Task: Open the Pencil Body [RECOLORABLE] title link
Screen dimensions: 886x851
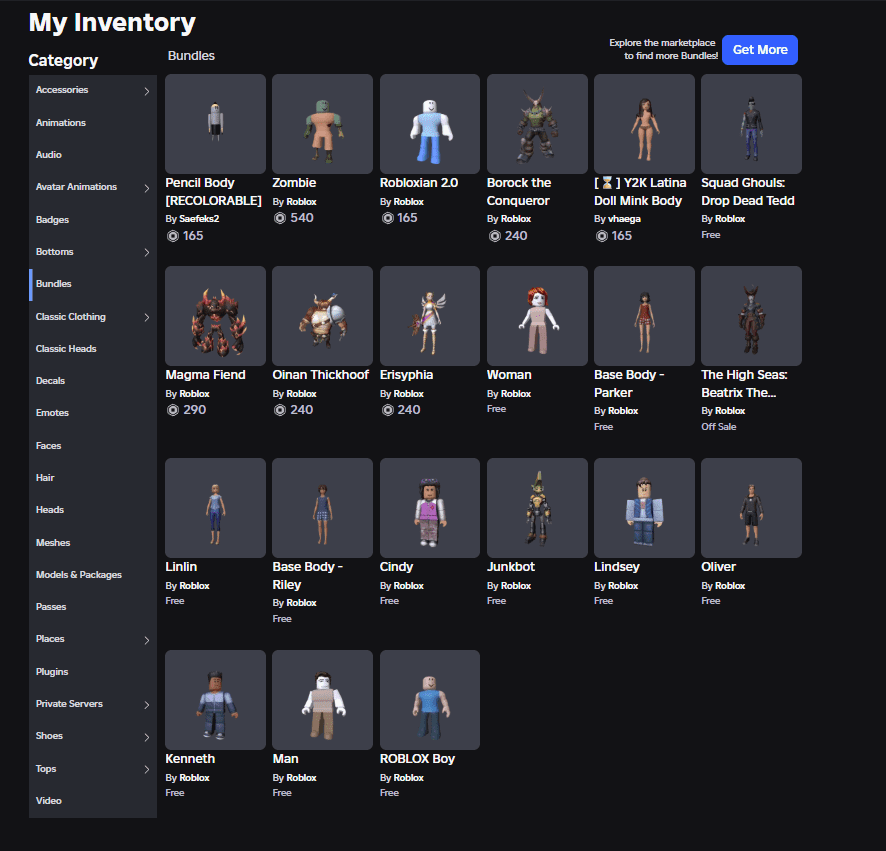Action: [214, 191]
